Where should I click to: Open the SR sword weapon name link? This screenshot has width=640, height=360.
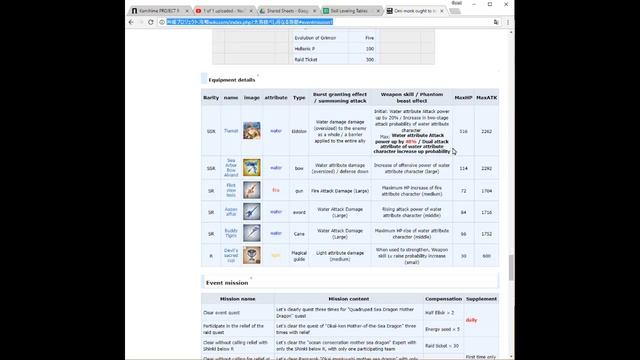(231, 212)
